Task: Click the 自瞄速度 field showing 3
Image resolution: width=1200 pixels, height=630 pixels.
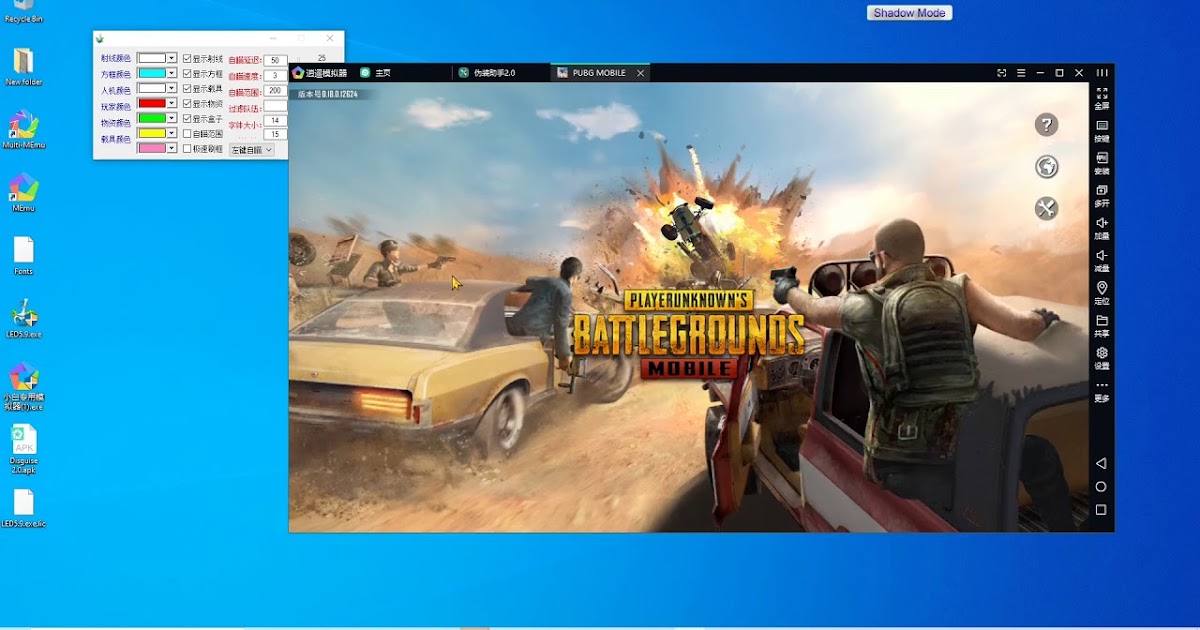Action: click(x=275, y=76)
